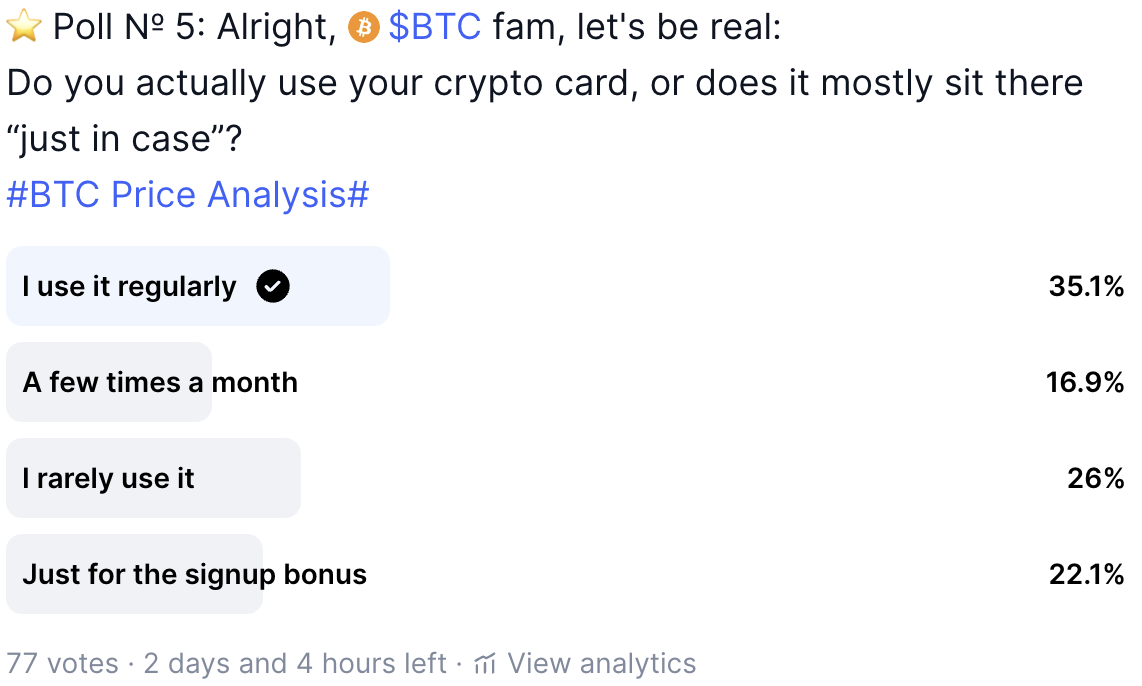1142x686 pixels.
Task: Click the black checkmark on the selected option
Action: pos(273,287)
